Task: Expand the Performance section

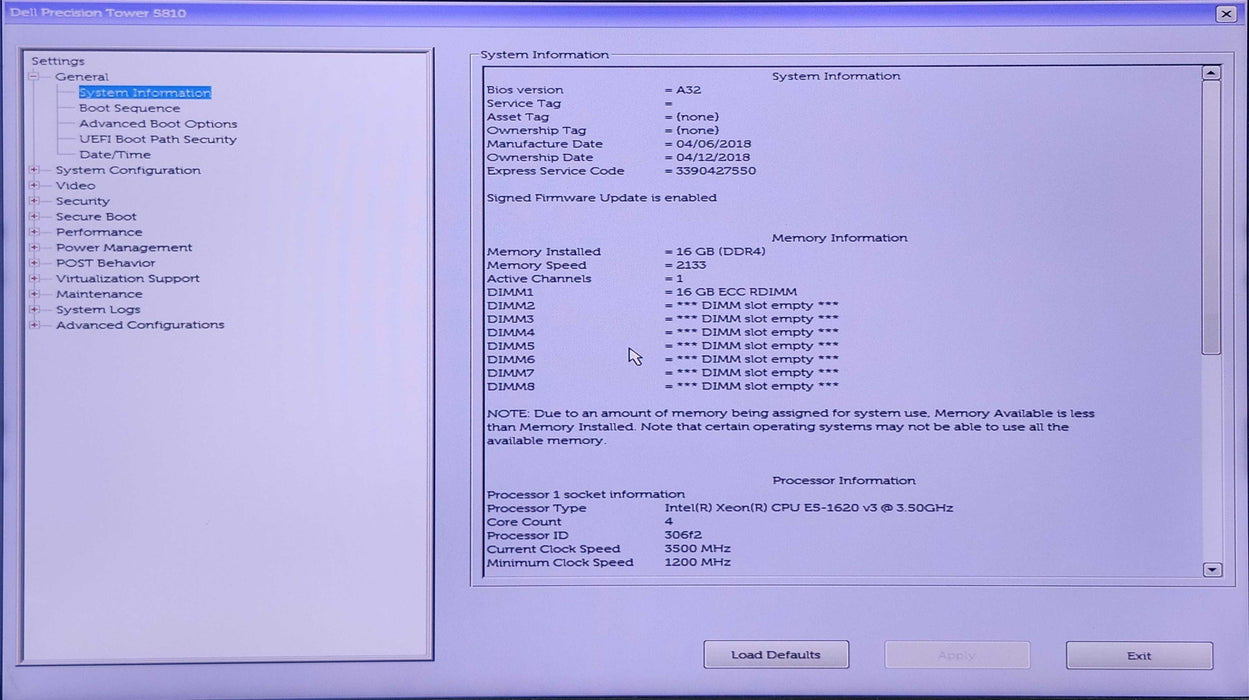Action: coord(34,231)
